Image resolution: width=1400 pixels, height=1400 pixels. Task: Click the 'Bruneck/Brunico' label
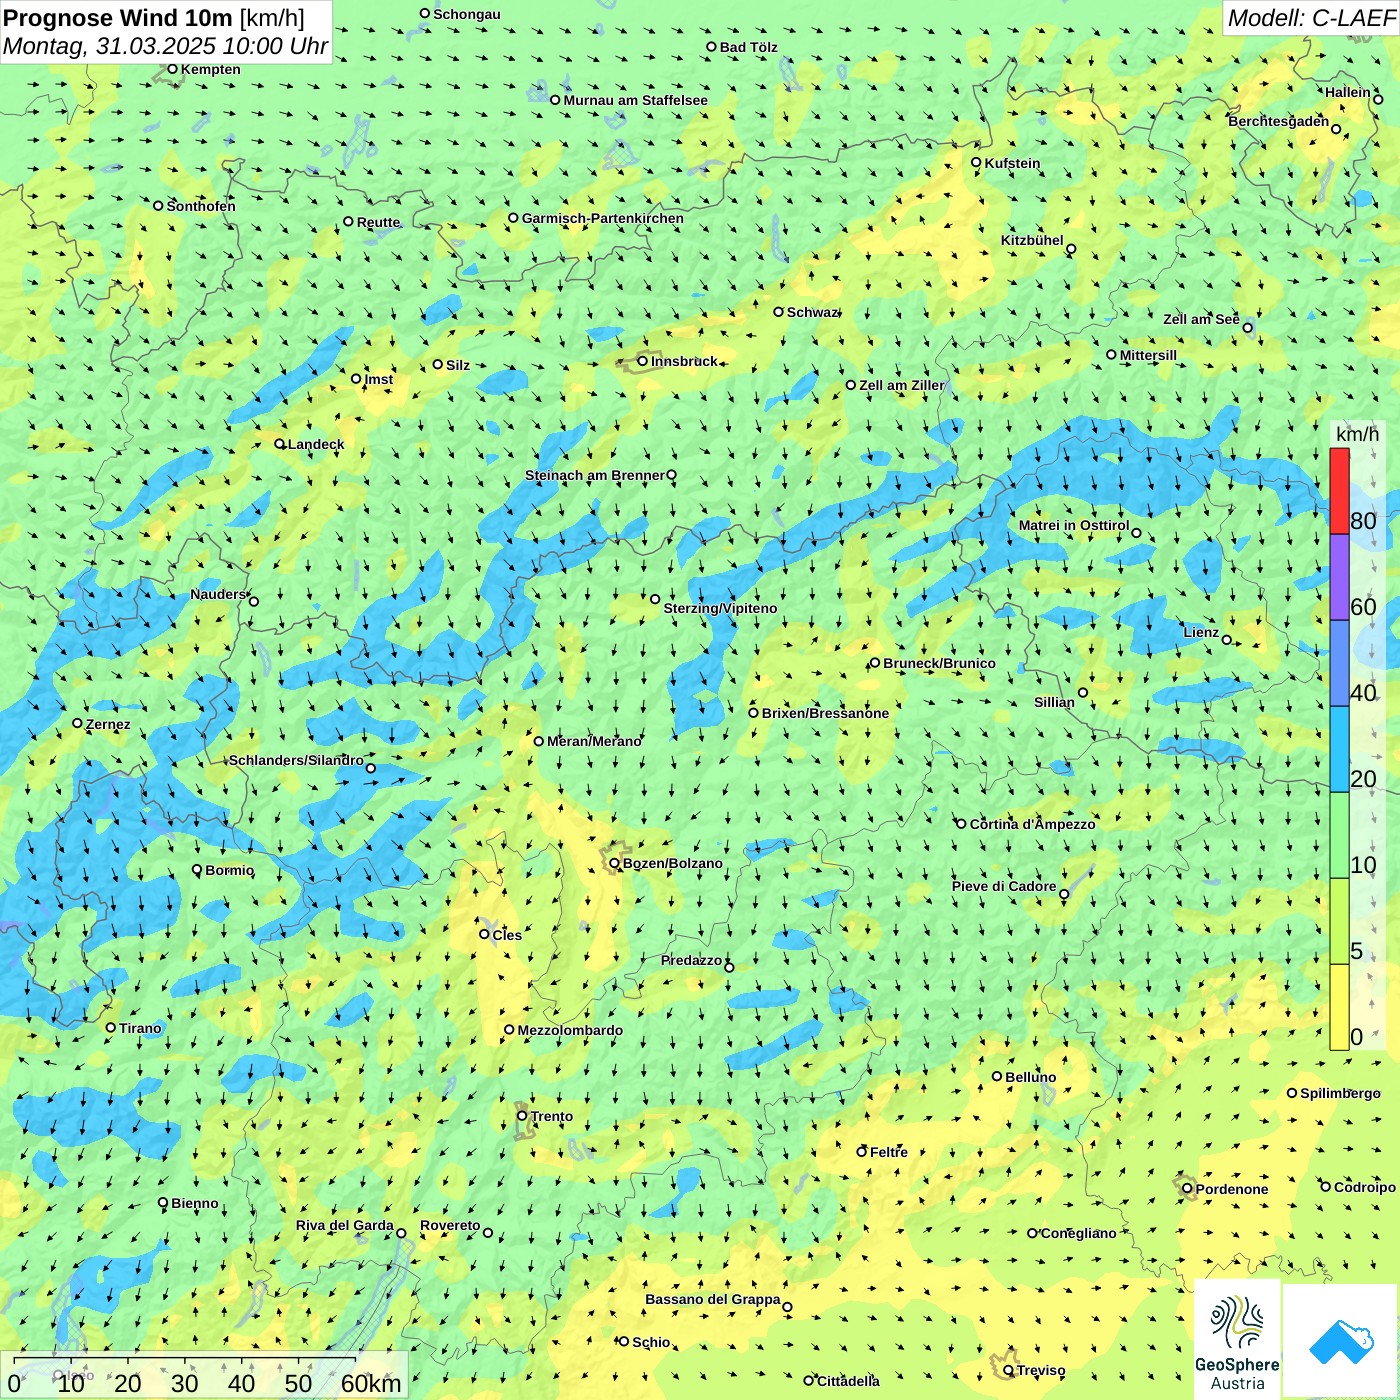[939, 663]
